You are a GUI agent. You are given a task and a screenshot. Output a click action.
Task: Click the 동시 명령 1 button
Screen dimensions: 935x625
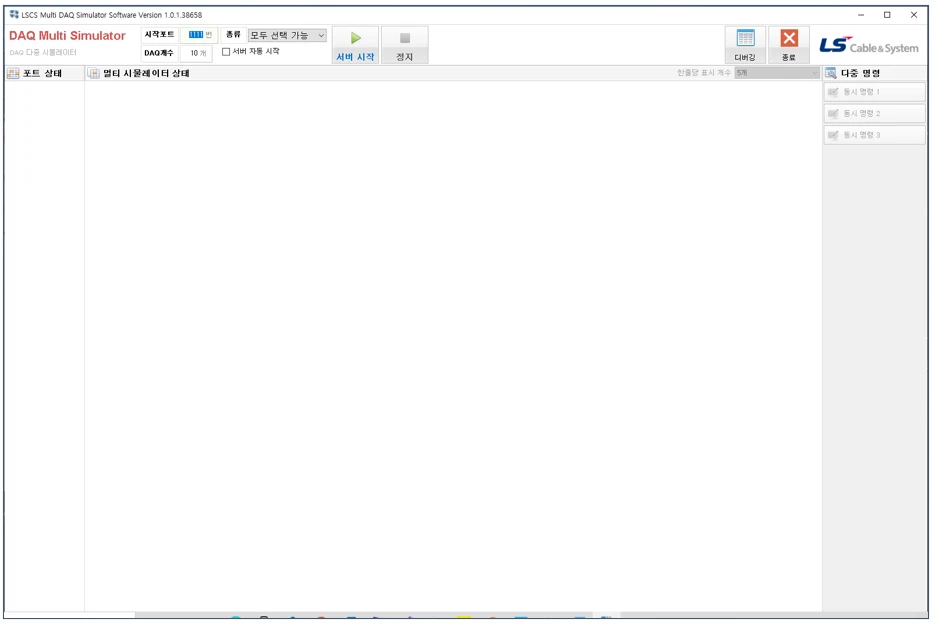874,92
